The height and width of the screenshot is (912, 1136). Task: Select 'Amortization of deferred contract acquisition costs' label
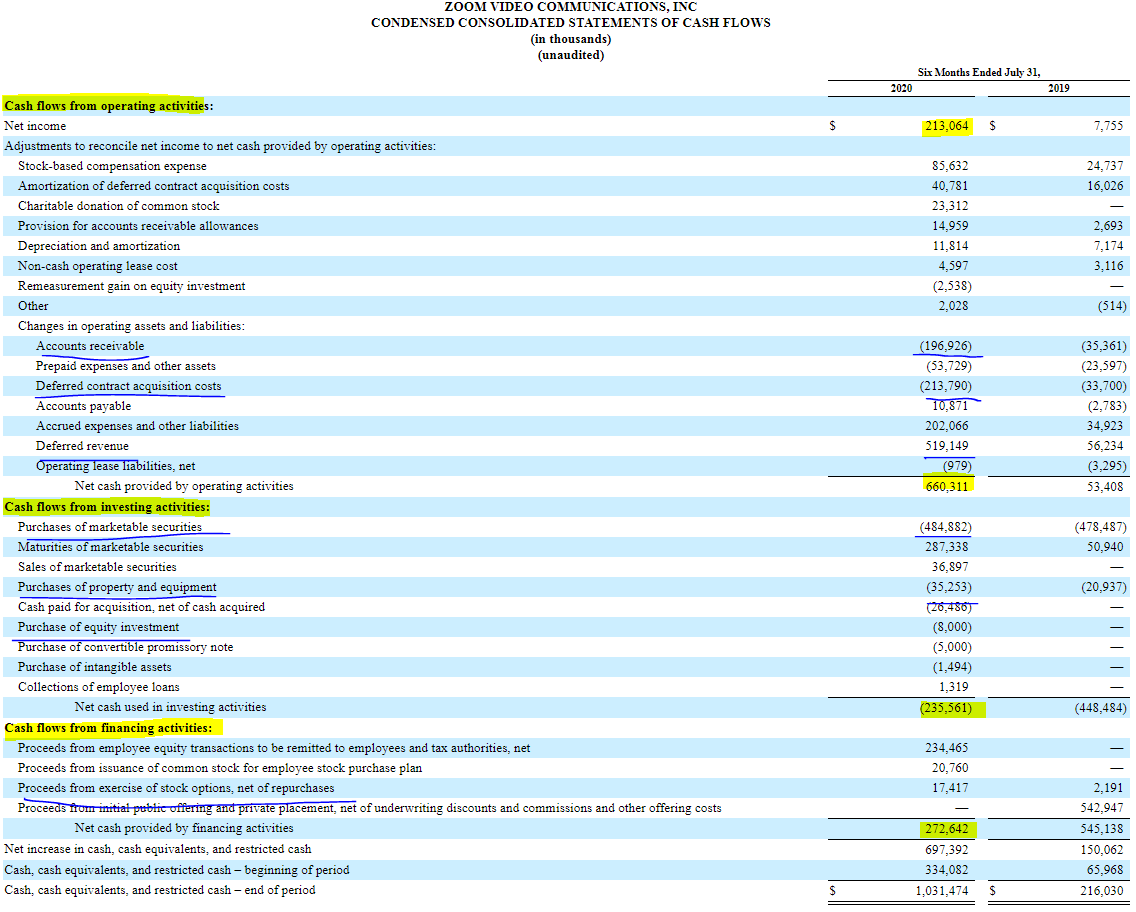point(154,186)
